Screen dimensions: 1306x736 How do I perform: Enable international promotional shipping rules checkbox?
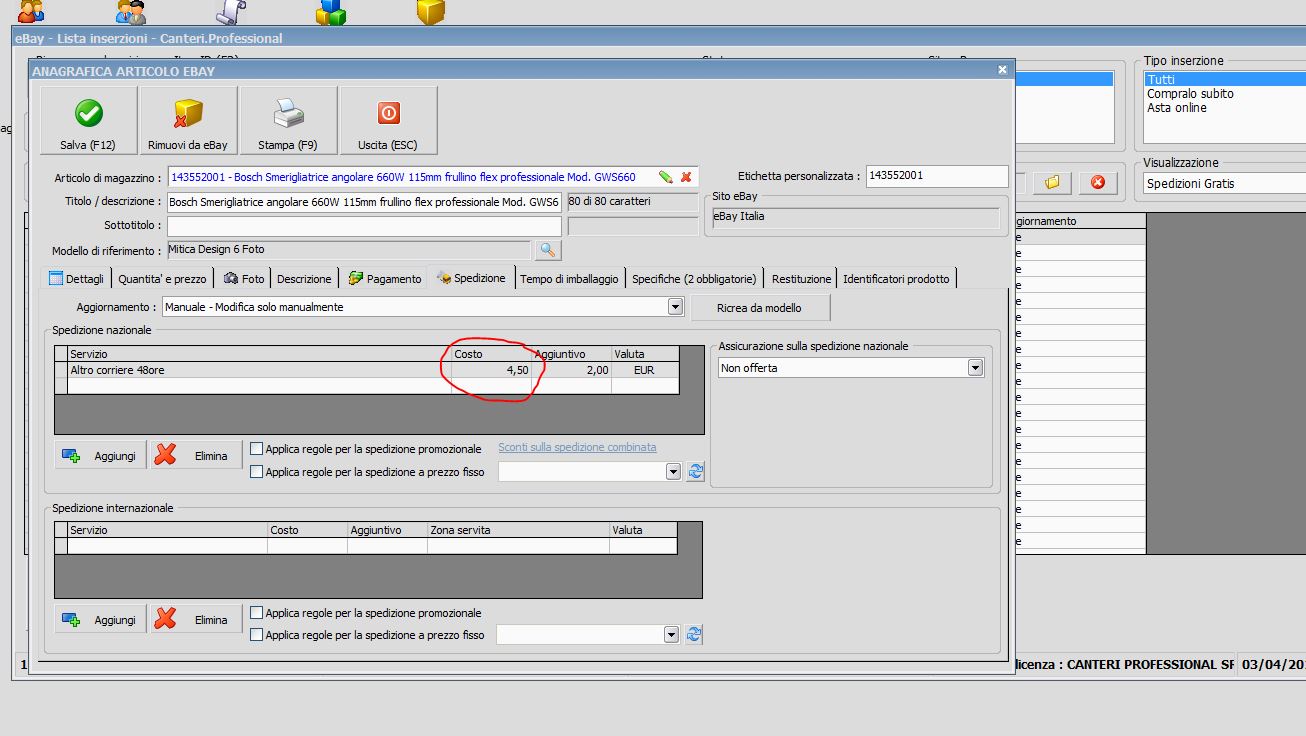[257, 613]
